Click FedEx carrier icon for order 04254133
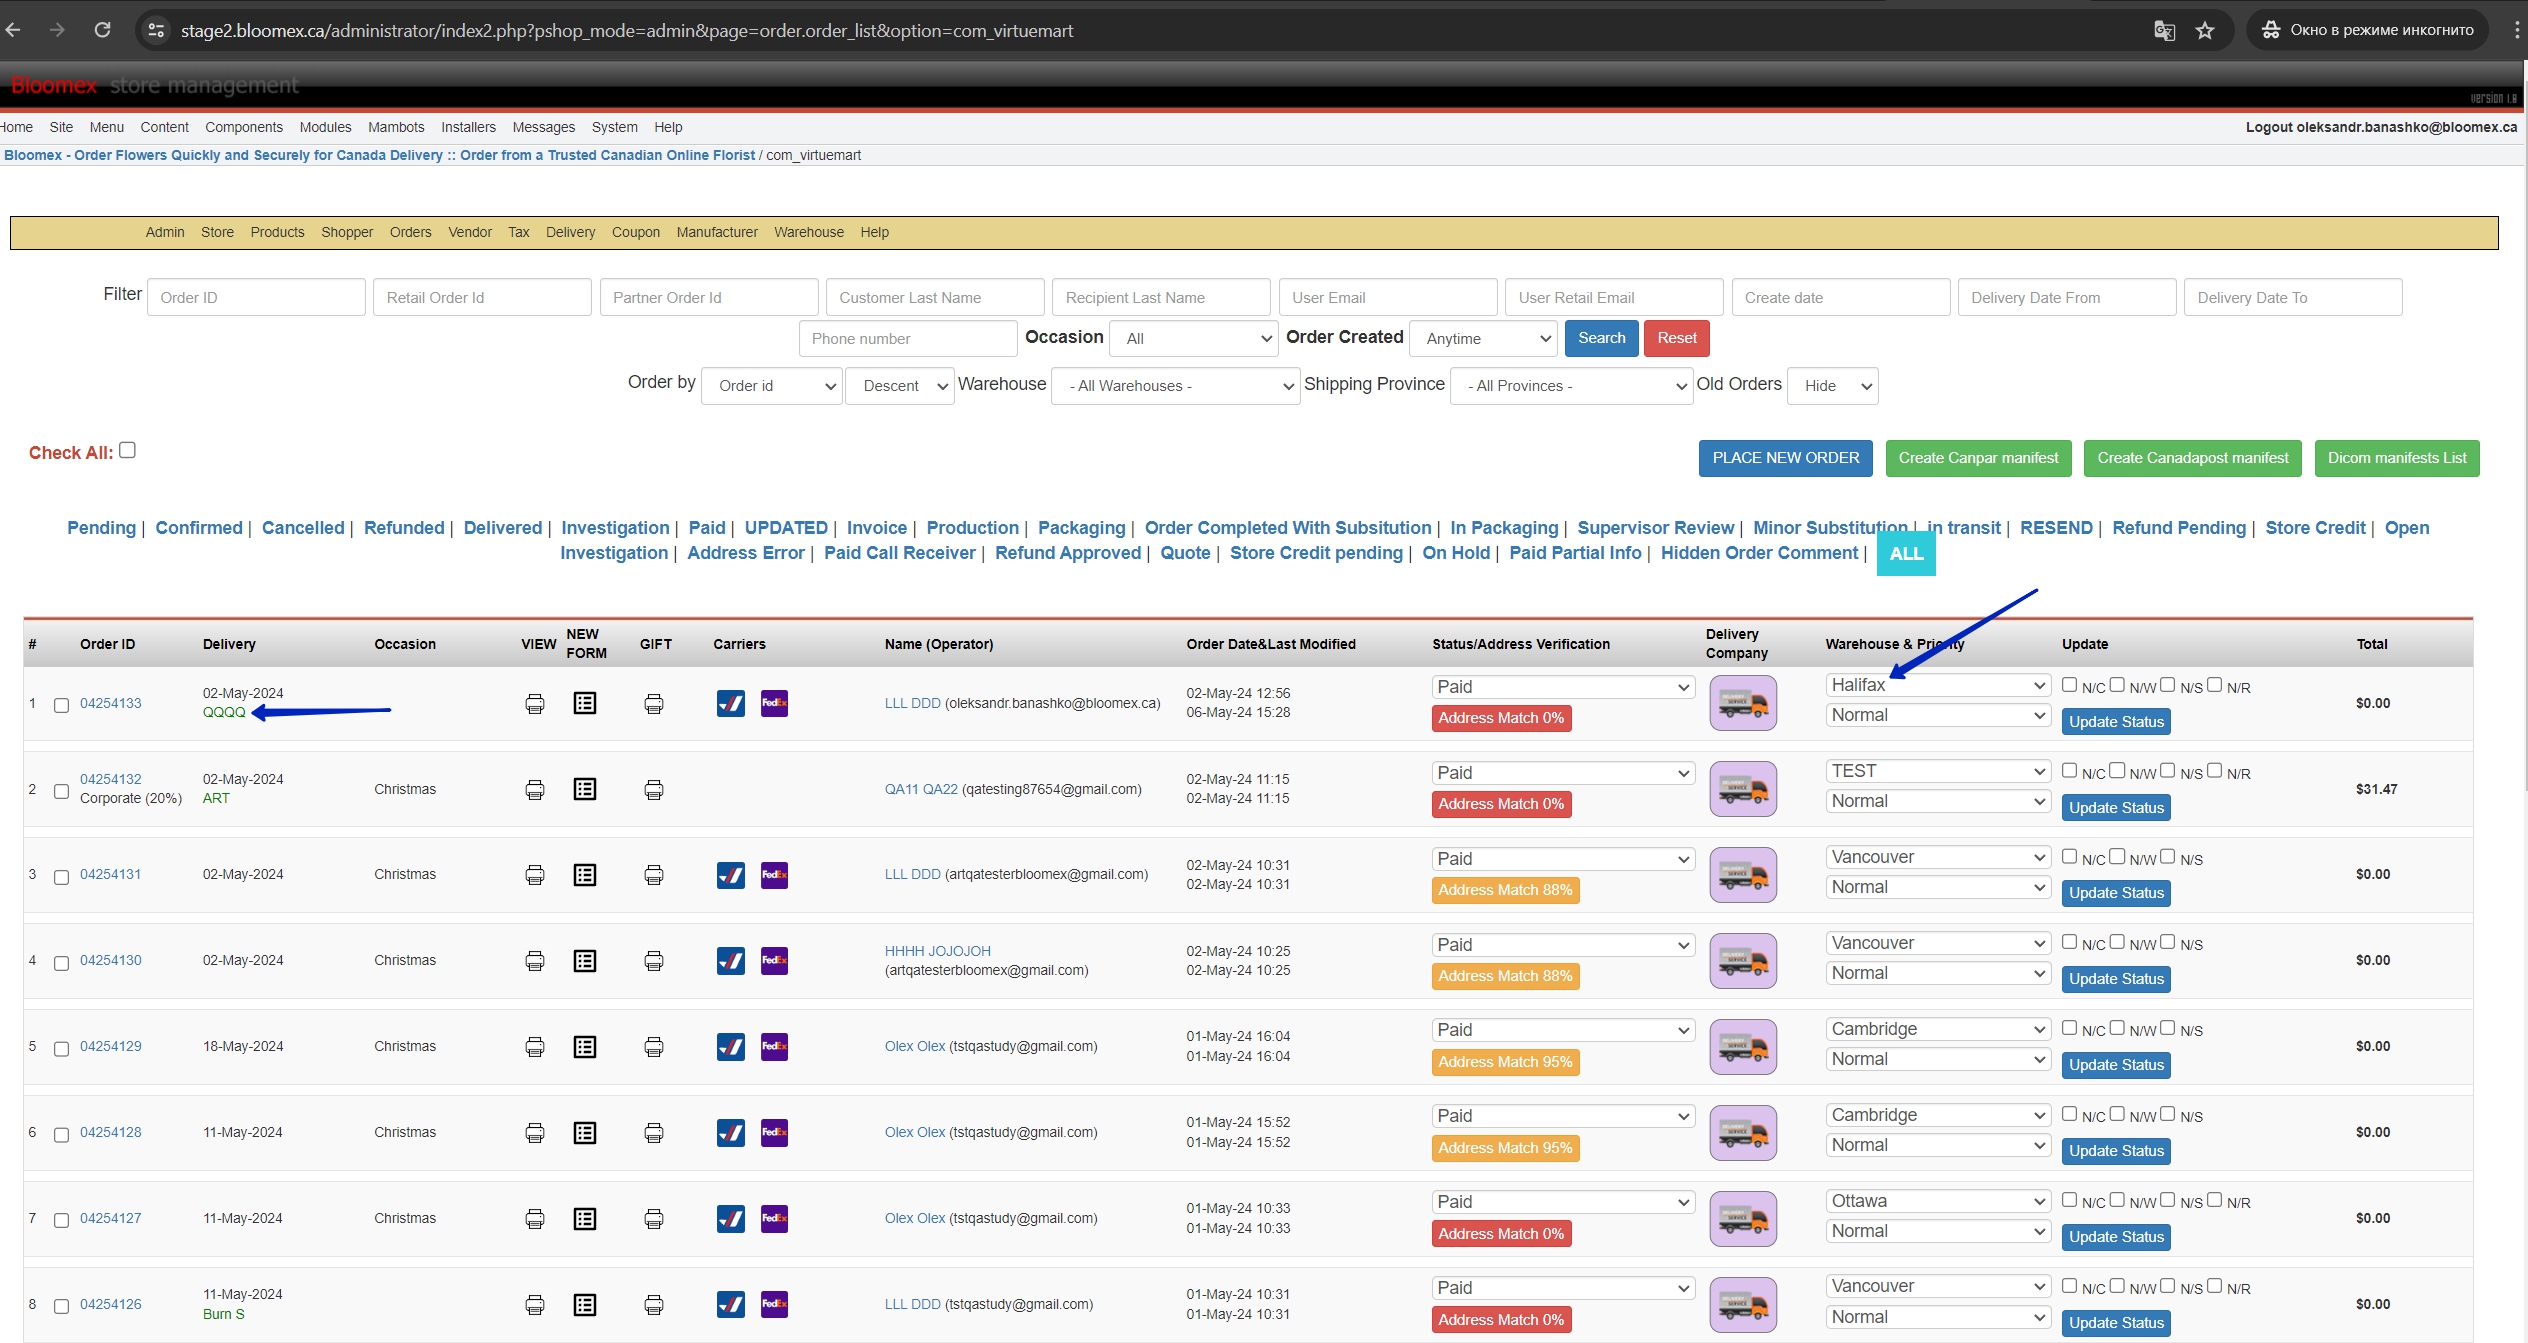Screen dimensions: 2528x1343 (x=774, y=703)
